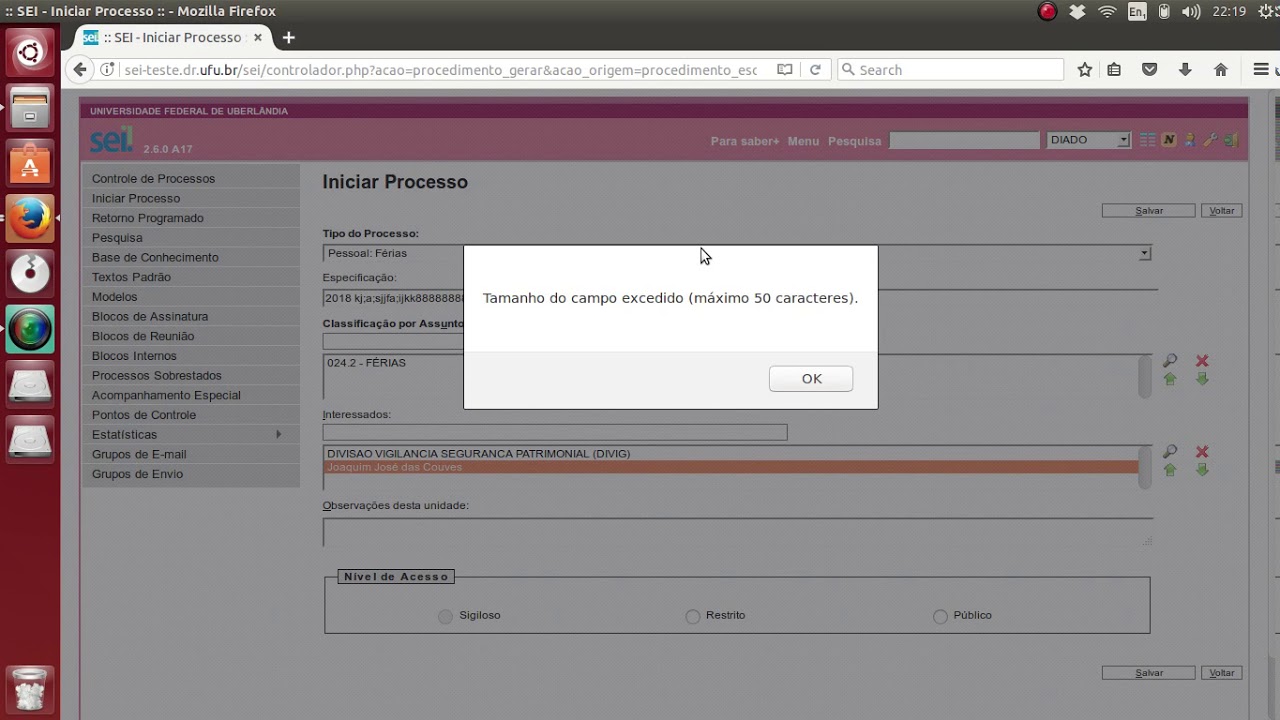
Task: Go back with the Firefox back arrow
Action: [81, 70]
